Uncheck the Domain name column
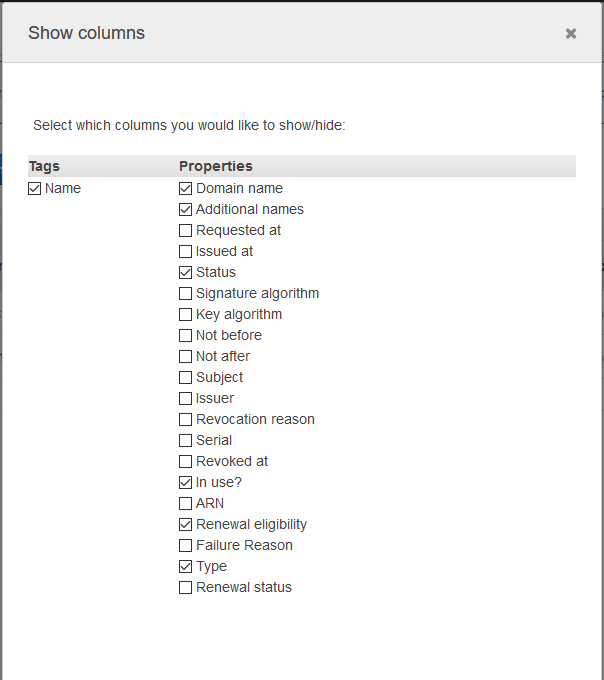This screenshot has width=604, height=680. (185, 188)
